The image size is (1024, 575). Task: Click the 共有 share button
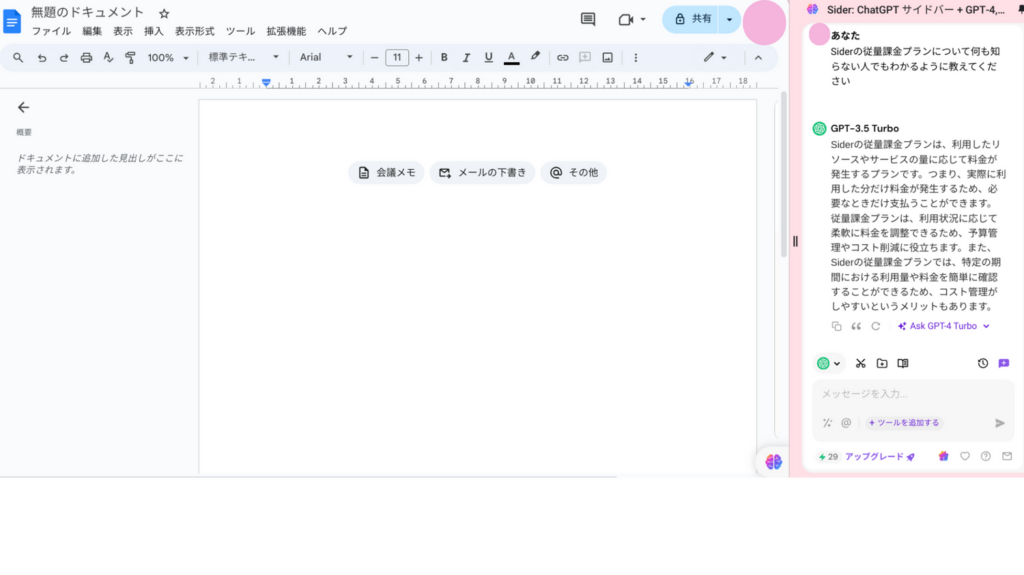[x=692, y=19]
